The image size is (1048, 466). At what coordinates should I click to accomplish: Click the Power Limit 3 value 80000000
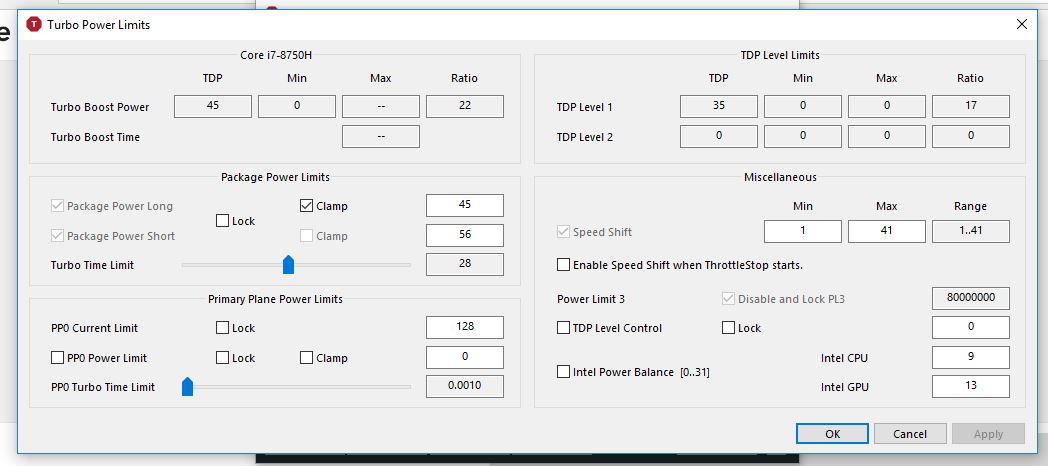point(970,298)
